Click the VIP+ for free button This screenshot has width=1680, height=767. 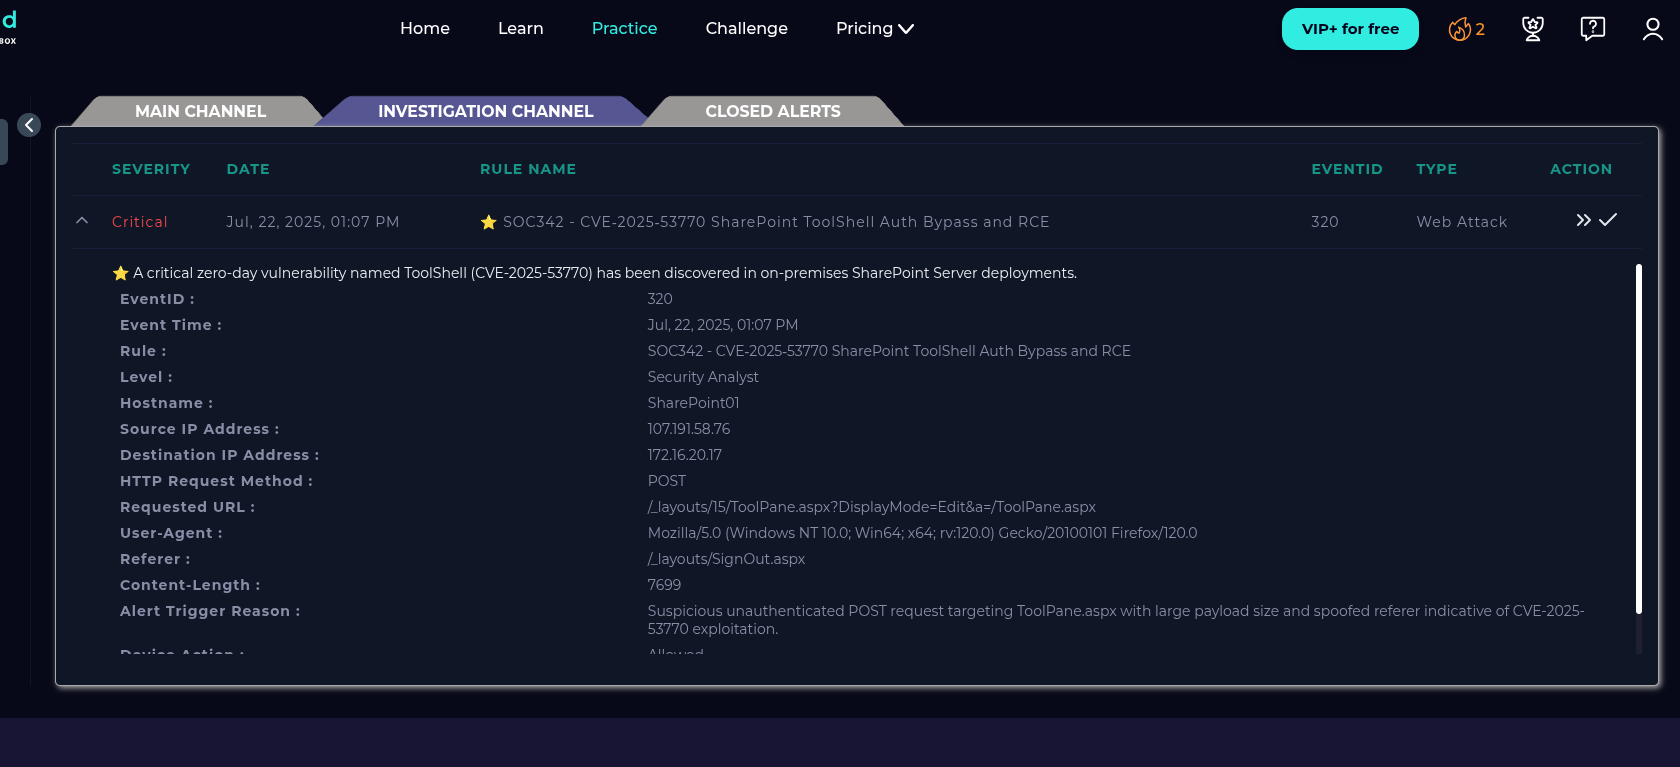point(1349,29)
